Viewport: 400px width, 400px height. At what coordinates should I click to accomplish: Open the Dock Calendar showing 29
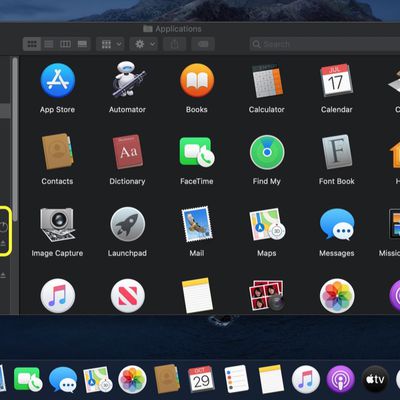tap(201, 379)
